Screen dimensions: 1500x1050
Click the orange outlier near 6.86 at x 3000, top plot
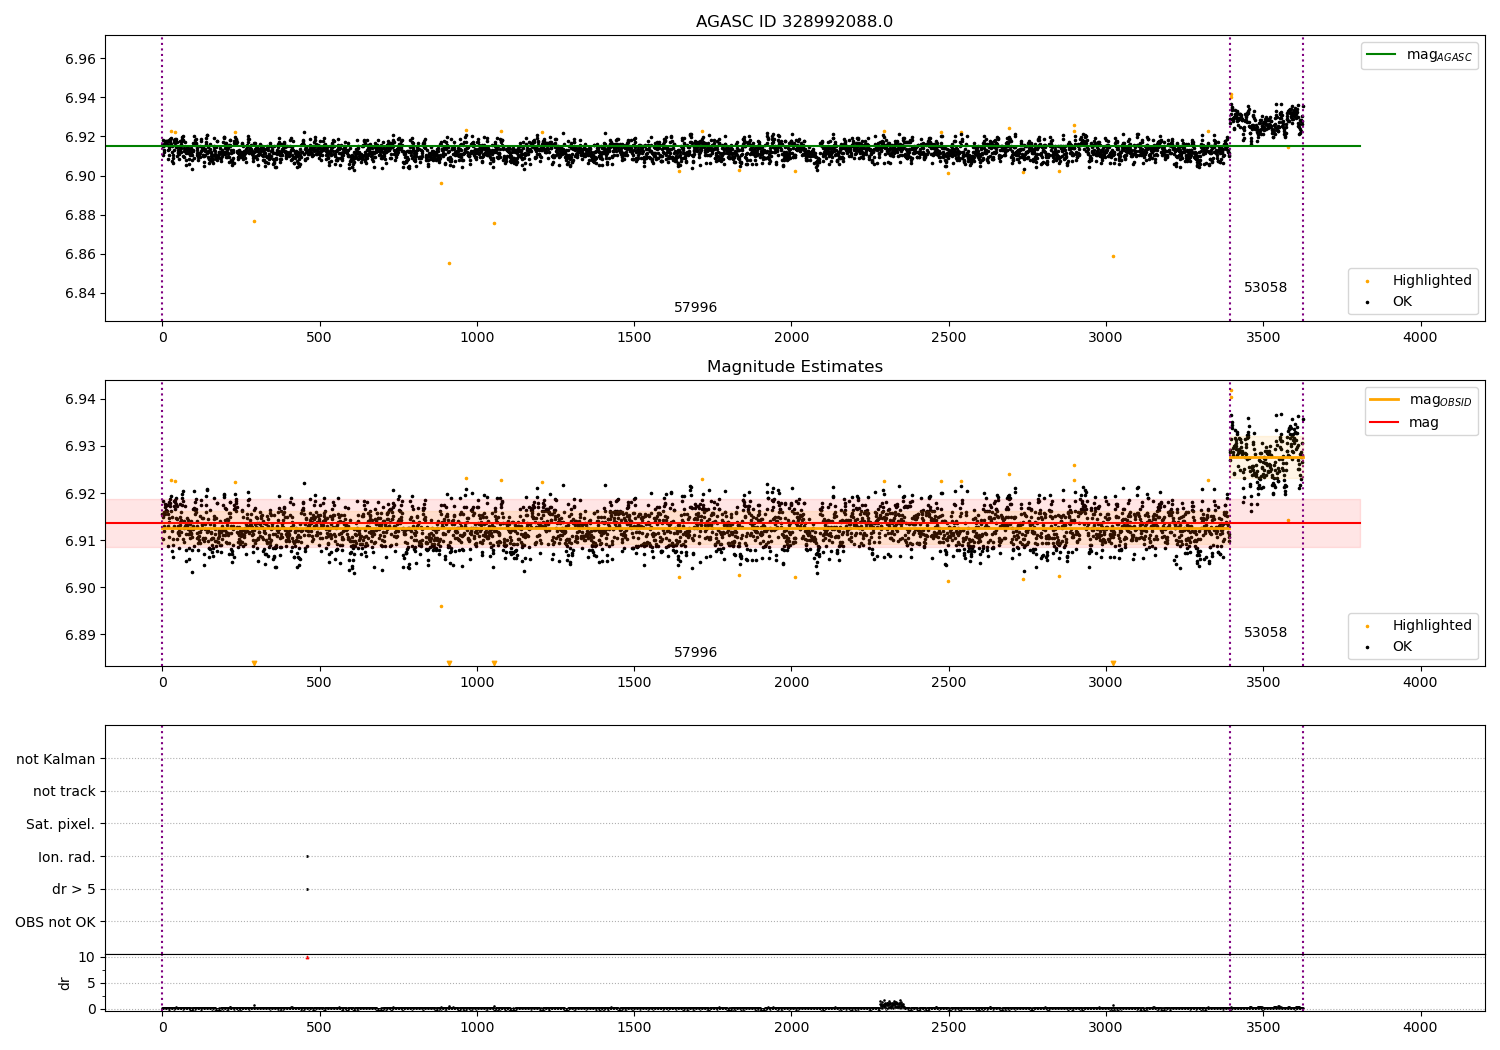point(1113,256)
